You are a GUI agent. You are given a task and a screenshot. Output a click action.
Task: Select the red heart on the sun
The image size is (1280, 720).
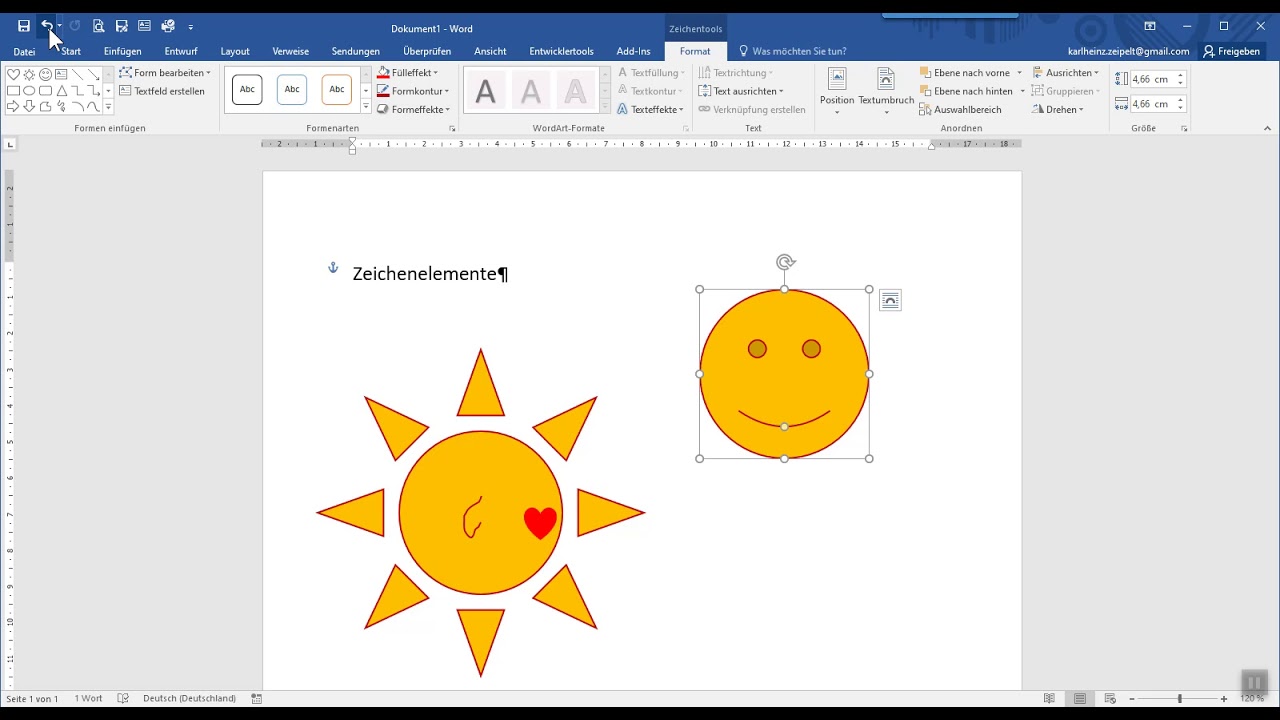coord(540,523)
